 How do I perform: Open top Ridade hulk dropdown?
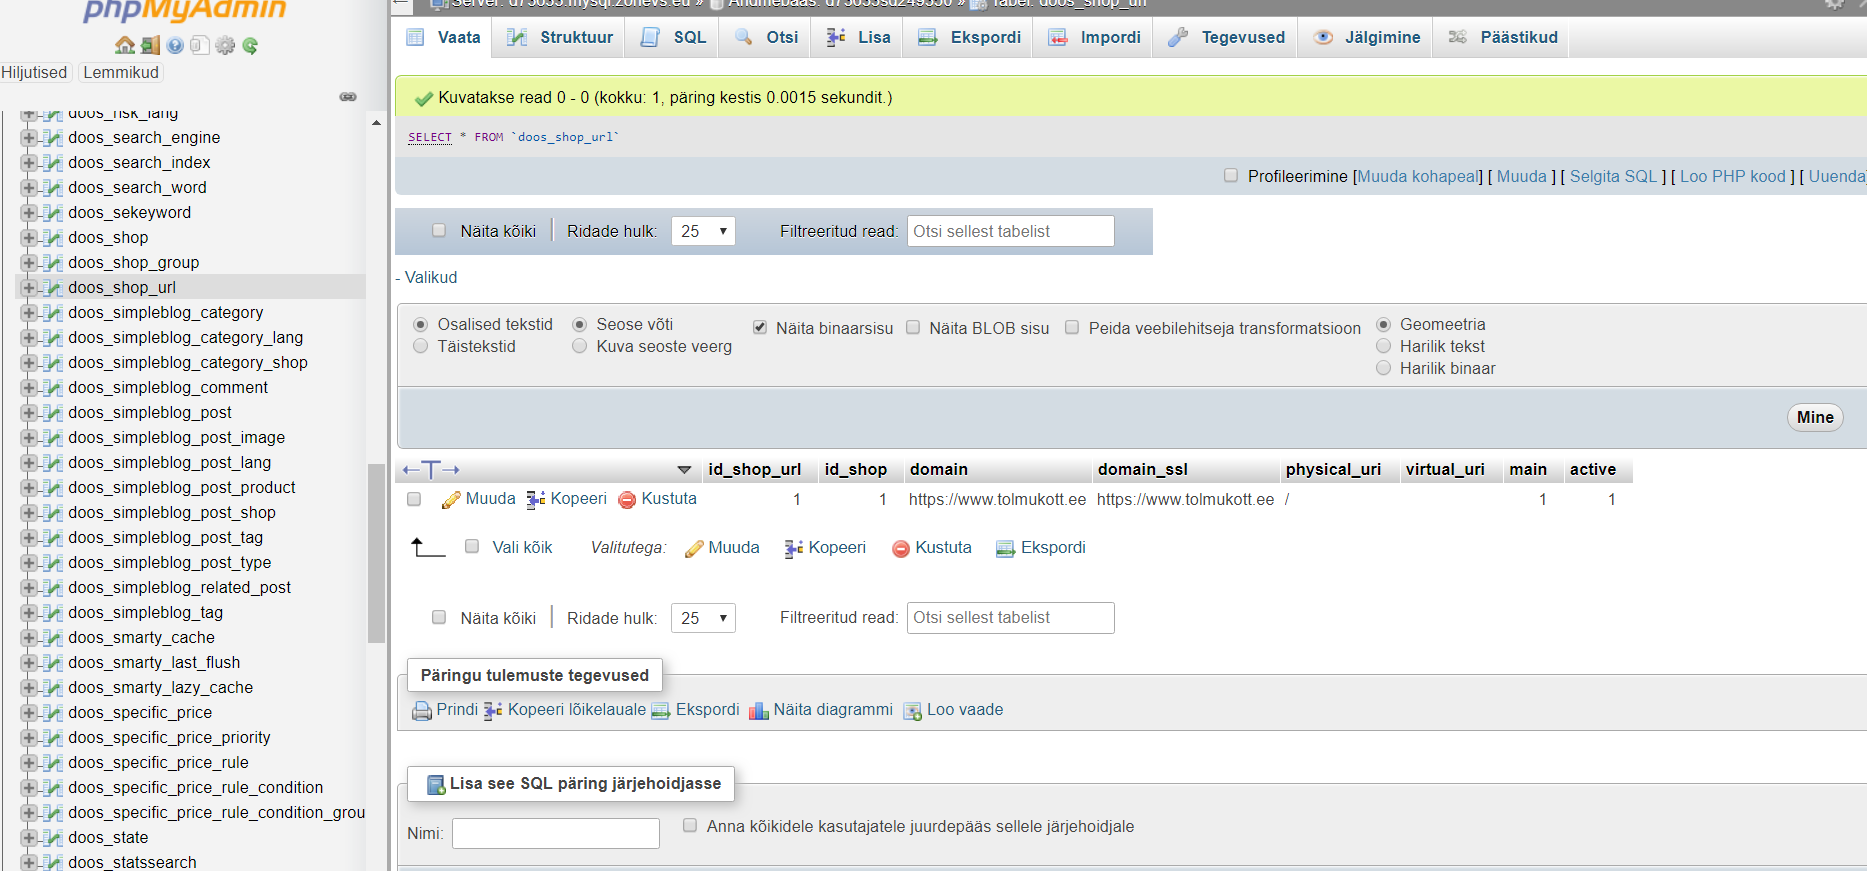tap(703, 231)
